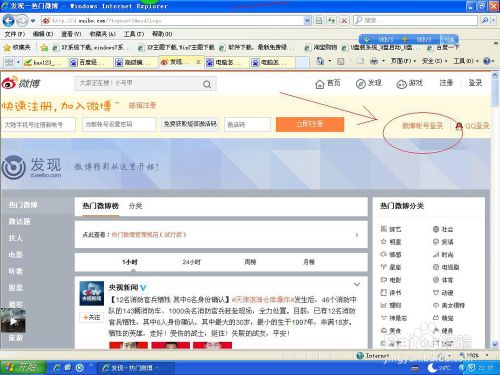This screenshot has width=500, height=375.
Task: Click the 社会 category link
Action: pos(443,229)
